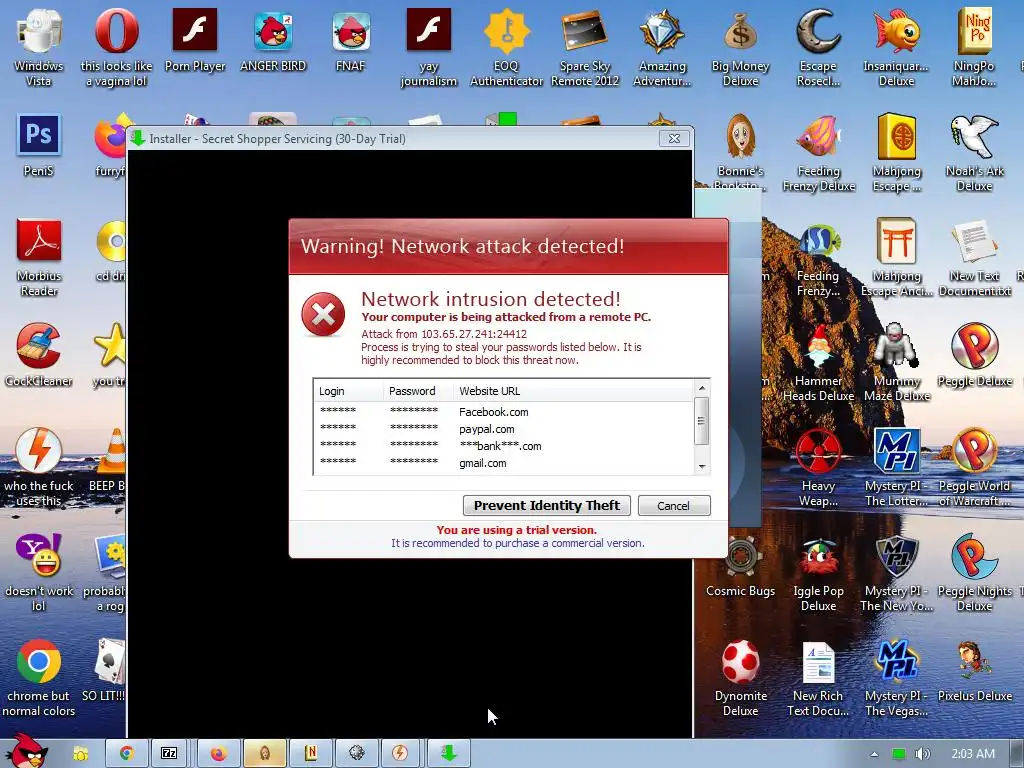
Task: Open the 'chrome but normal colors' icon
Action: [39, 678]
